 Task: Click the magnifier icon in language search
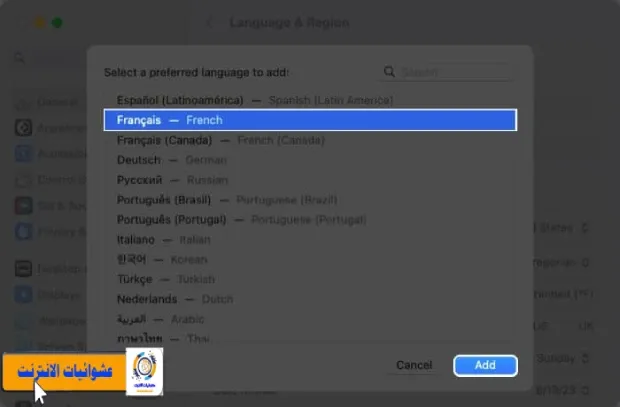[x=389, y=72]
